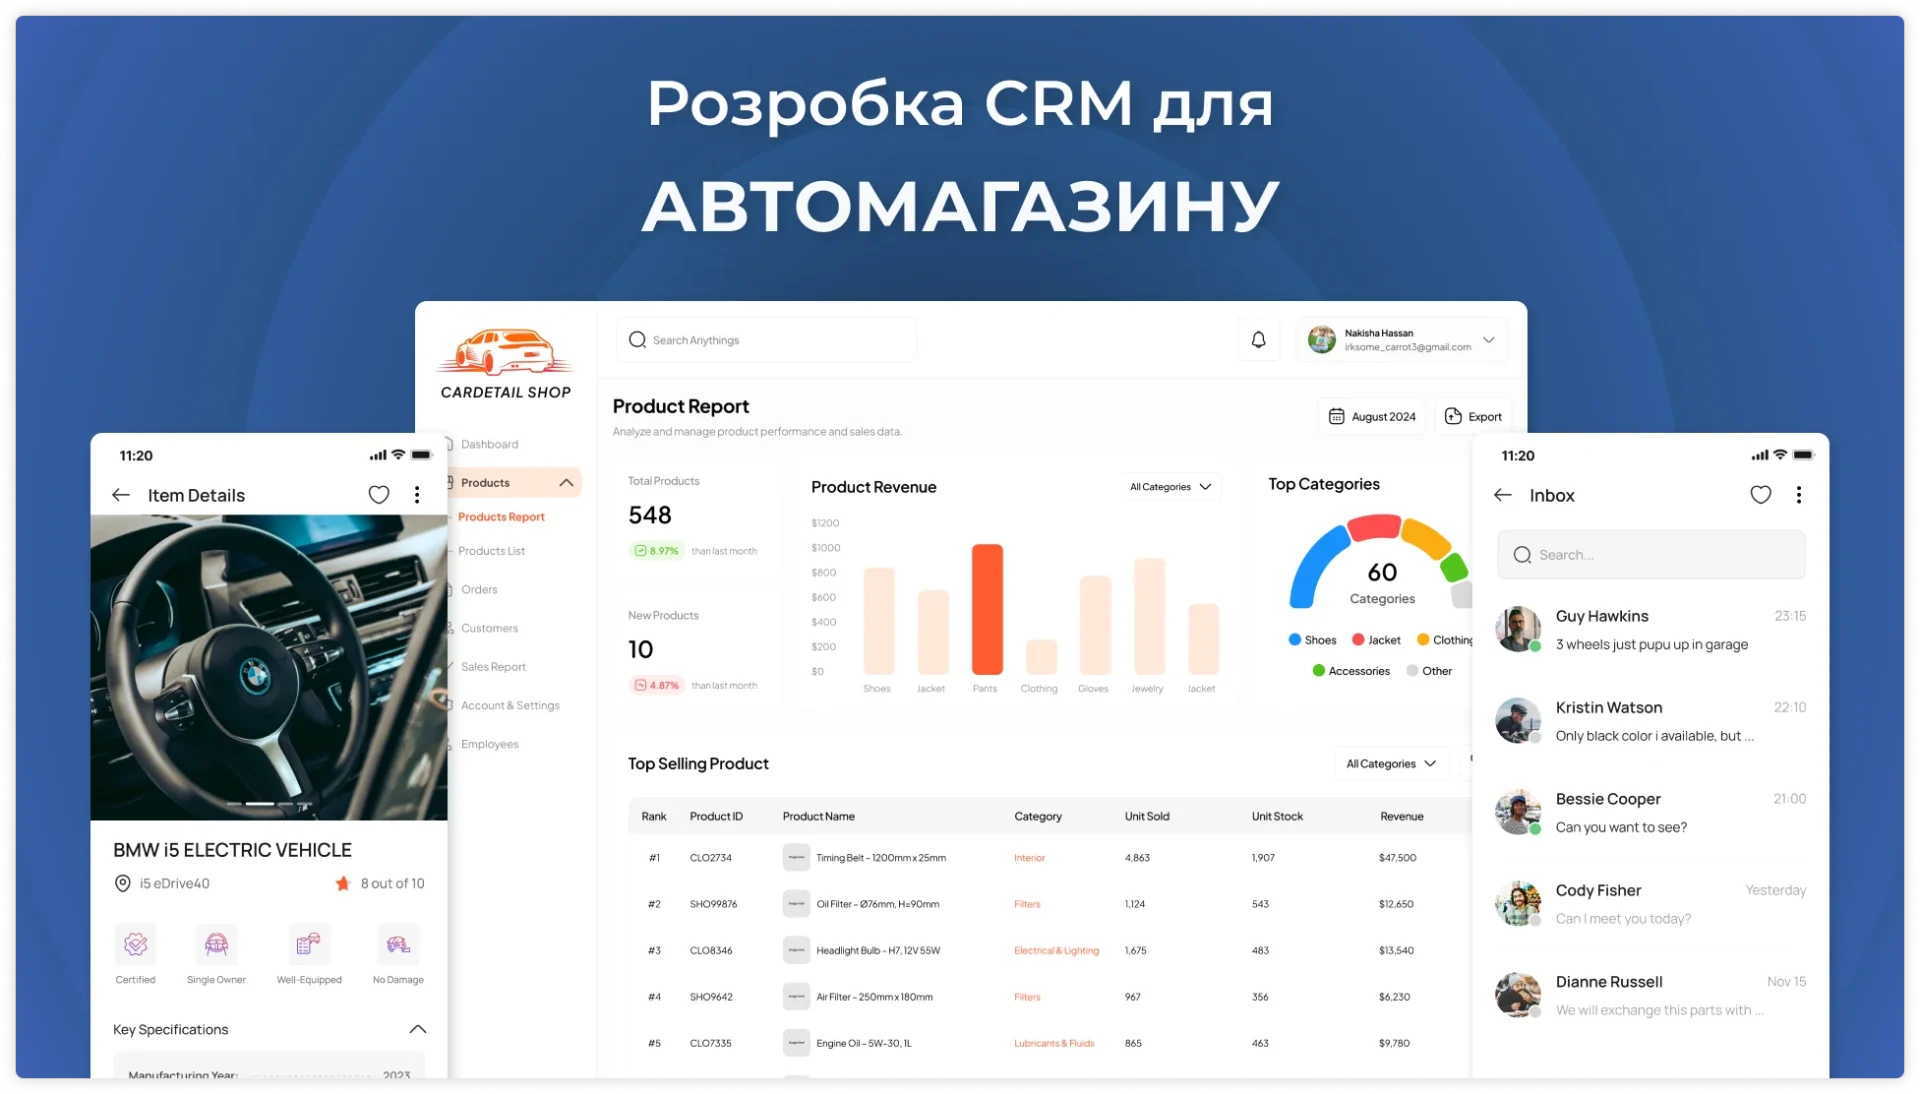The height and width of the screenshot is (1094, 1920).
Task: Open Top Selling Product All Categories filter
Action: [x=1390, y=764]
